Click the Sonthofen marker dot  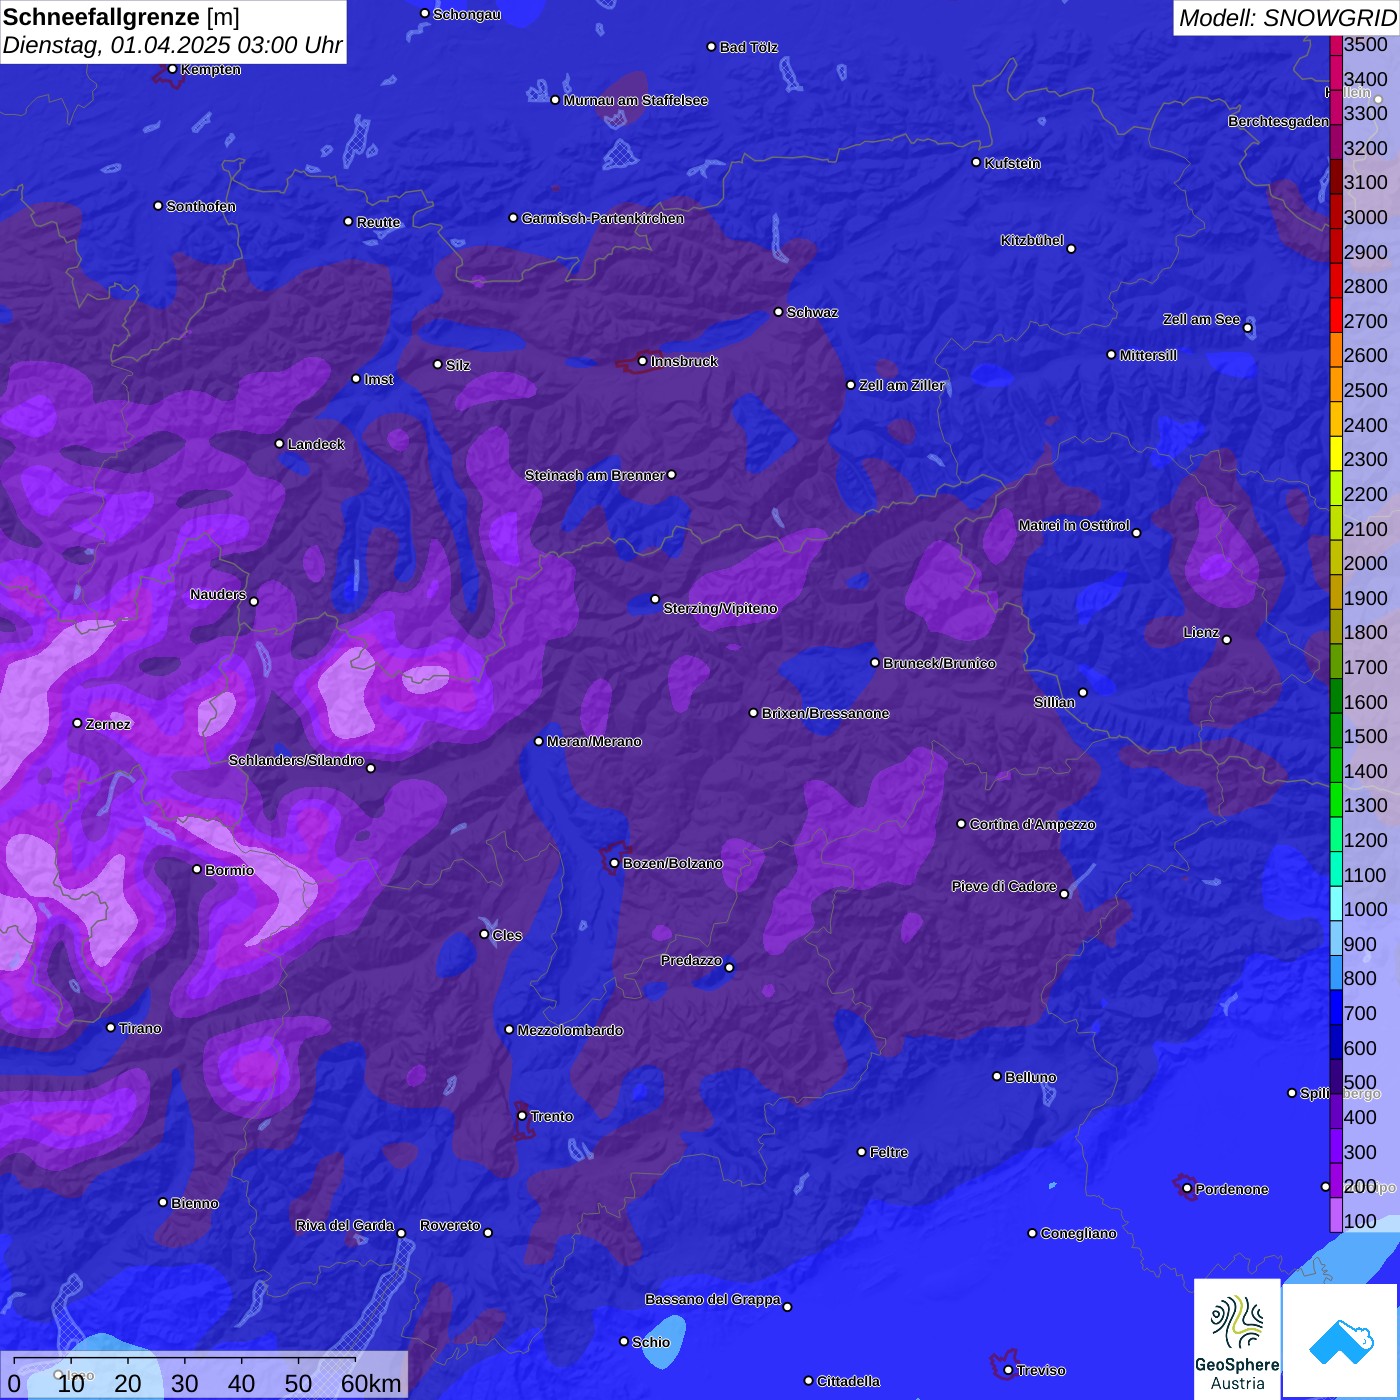click(158, 206)
